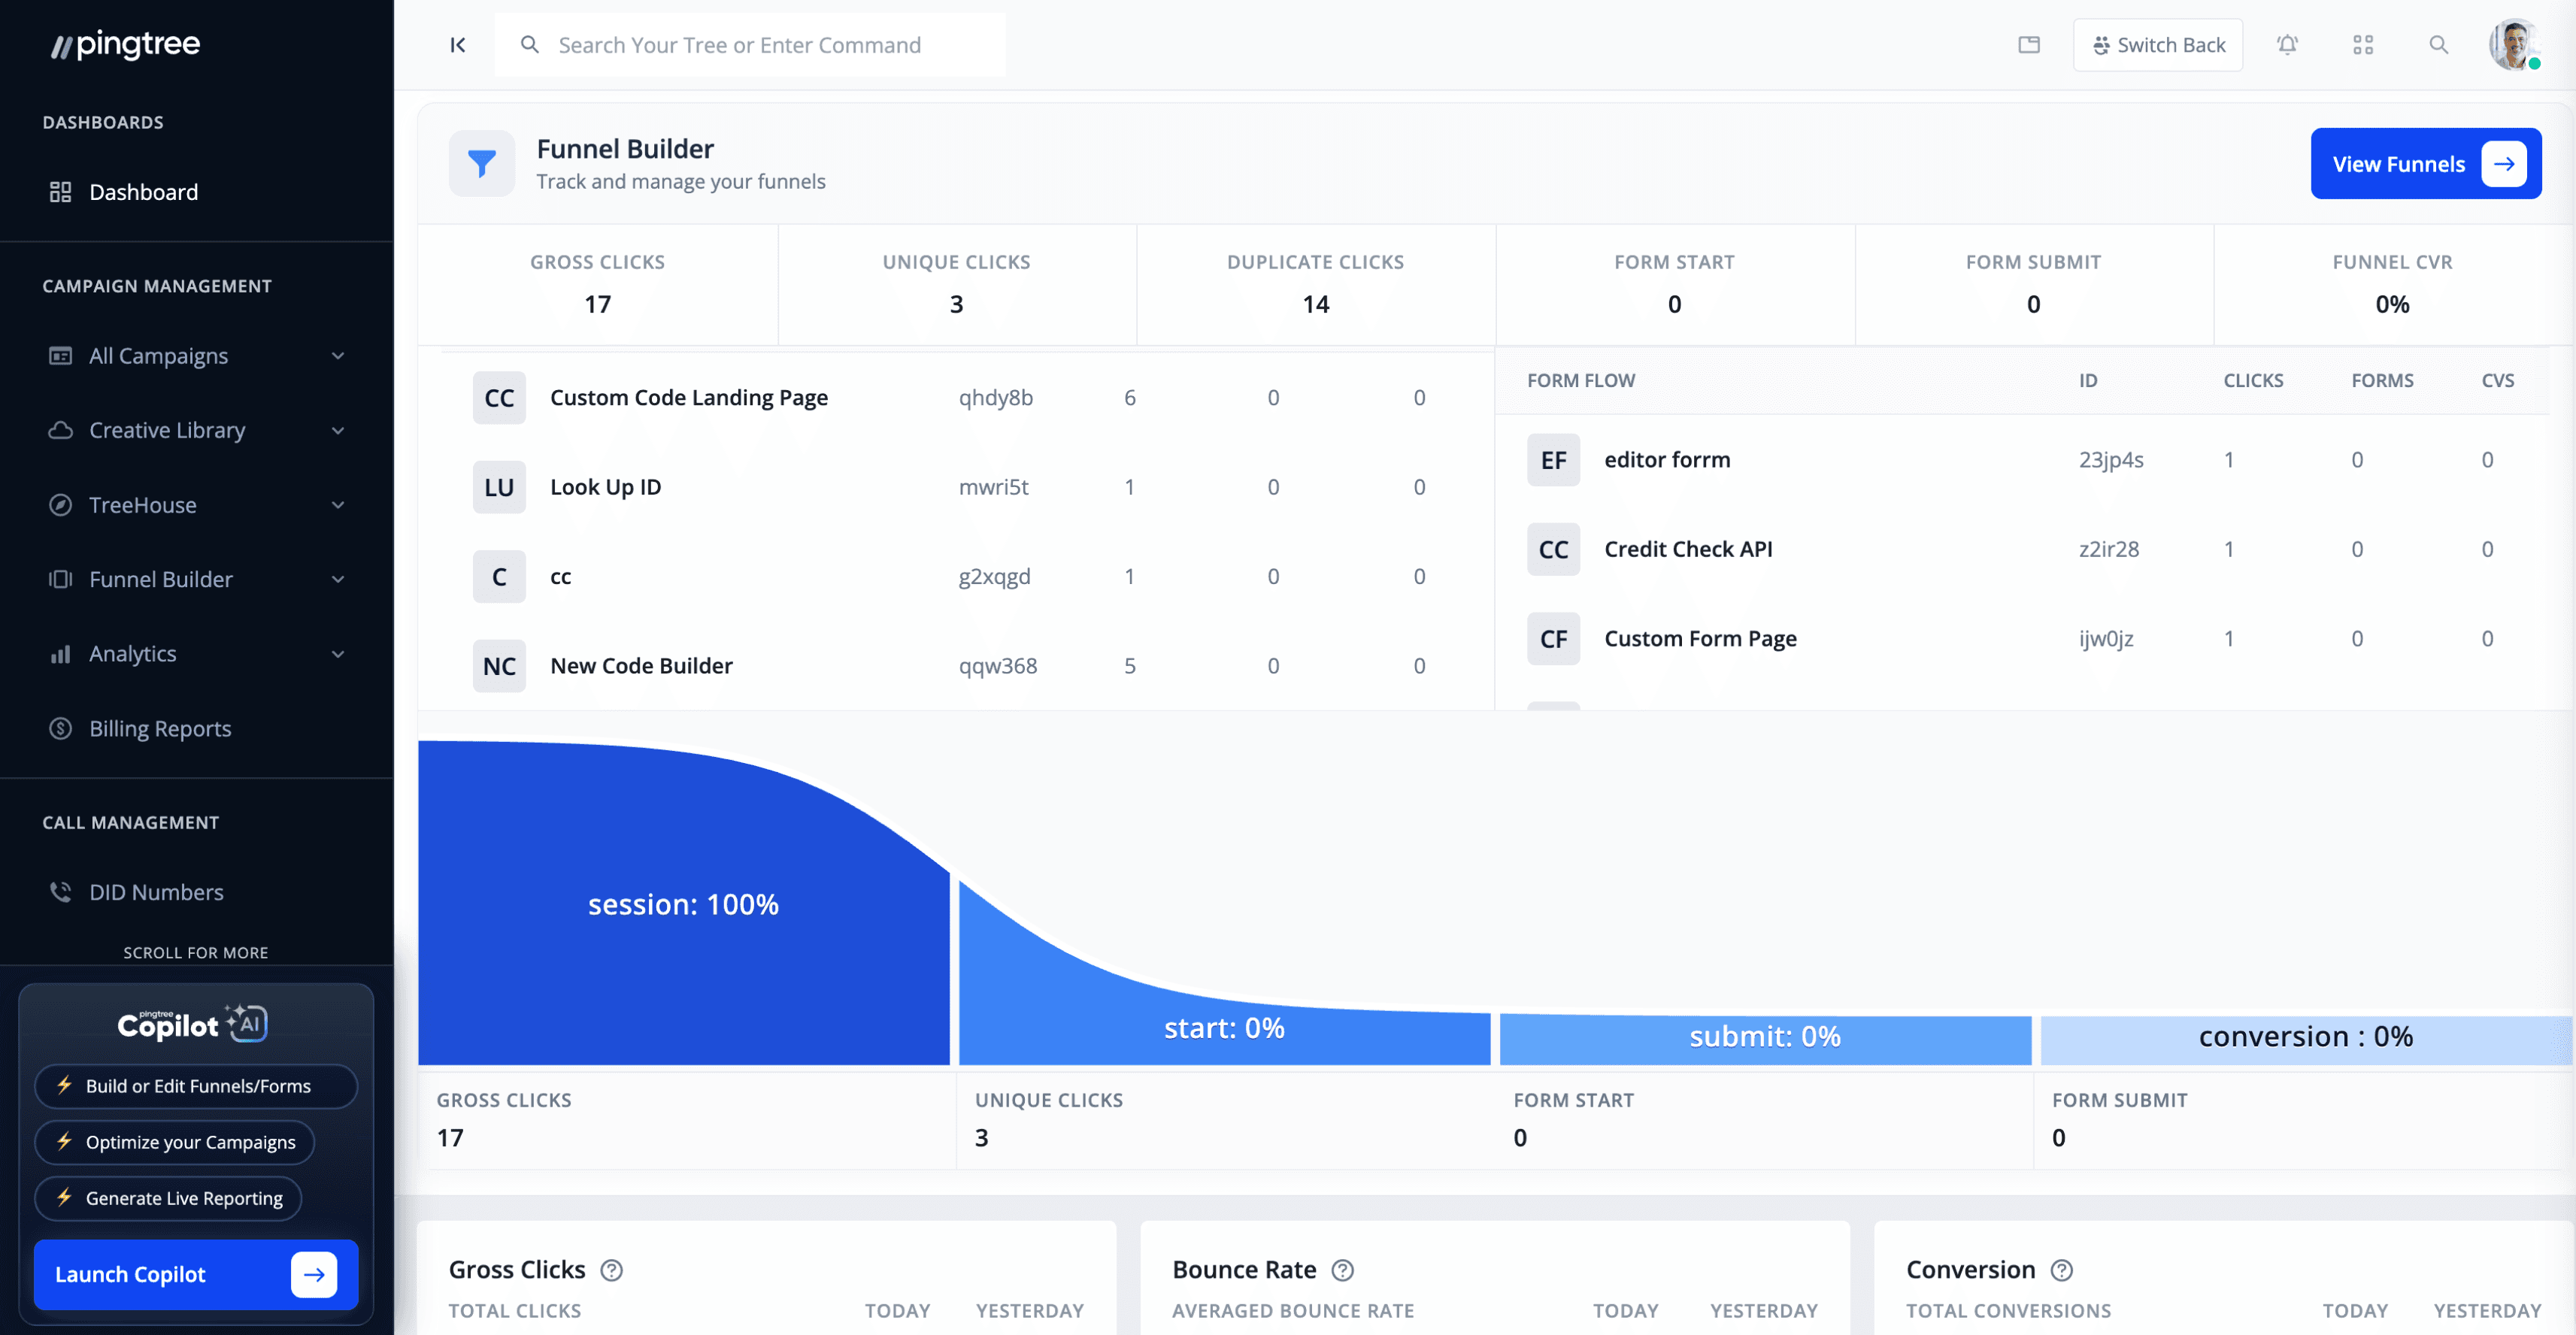Click the Bounce Rate help icon
Image resolution: width=2576 pixels, height=1335 pixels.
1342,1270
